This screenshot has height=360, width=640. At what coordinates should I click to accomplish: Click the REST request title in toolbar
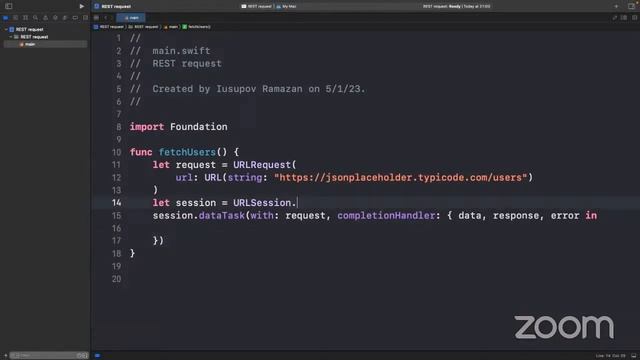pyautogui.click(x=116, y=7)
